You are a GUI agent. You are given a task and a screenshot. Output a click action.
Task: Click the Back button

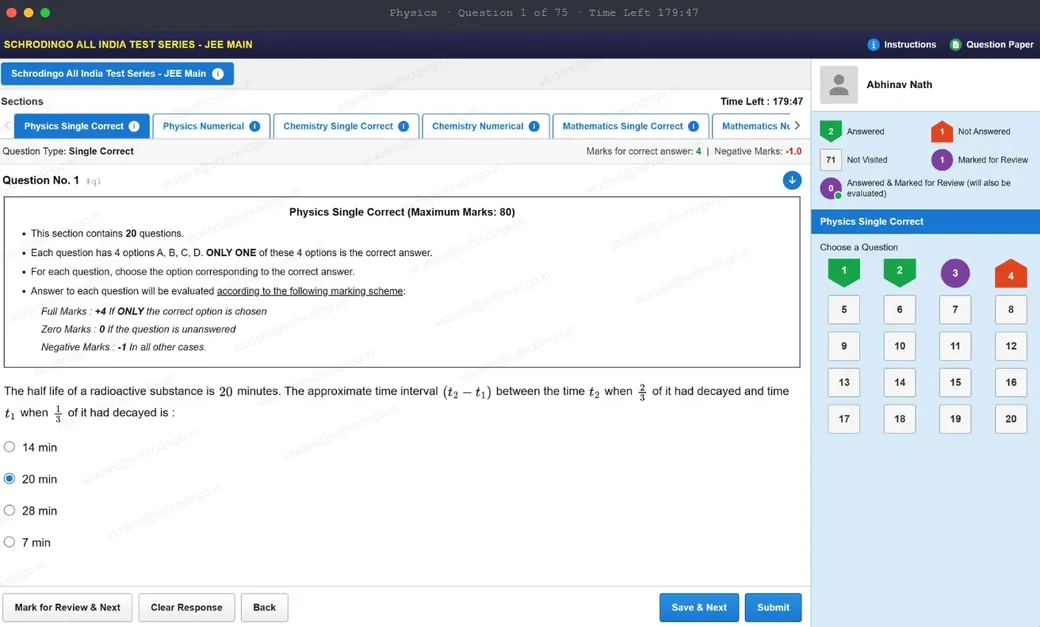tap(264, 607)
